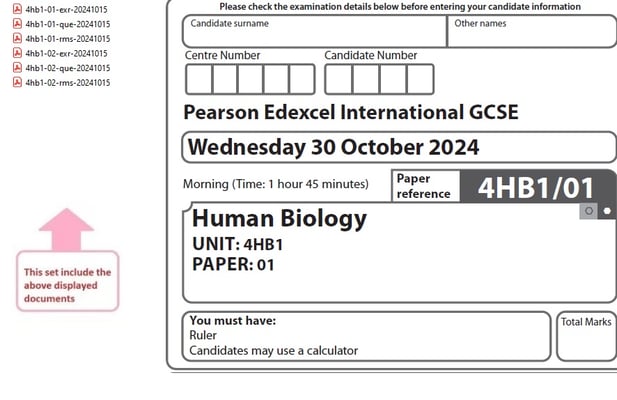This screenshot has height=400, width=617.
Task: Click the PDF icon for 4hb1-02-que-20241015
Action: pos(17,68)
